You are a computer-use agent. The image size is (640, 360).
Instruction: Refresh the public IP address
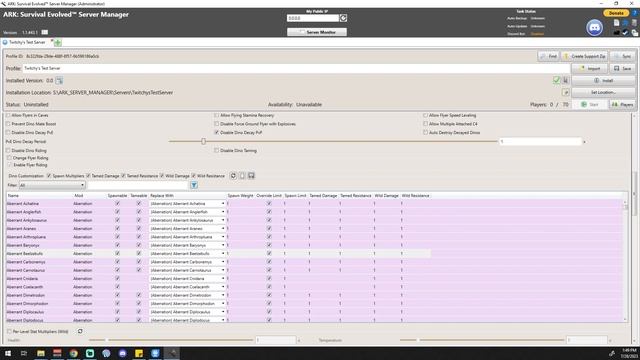(x=343, y=18)
